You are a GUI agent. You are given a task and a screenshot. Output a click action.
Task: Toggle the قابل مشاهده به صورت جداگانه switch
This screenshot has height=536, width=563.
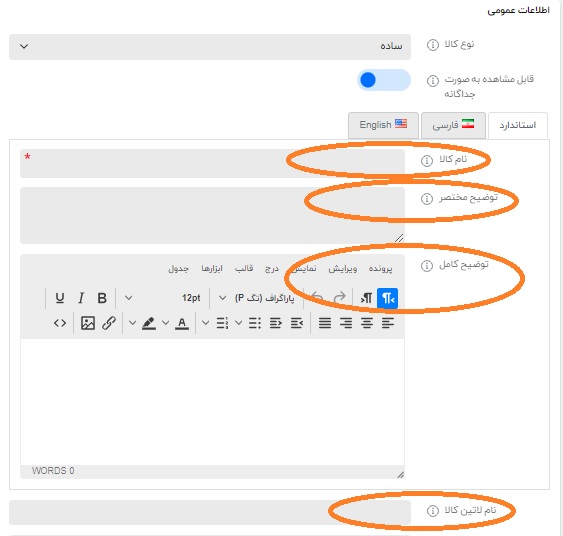pos(383,80)
